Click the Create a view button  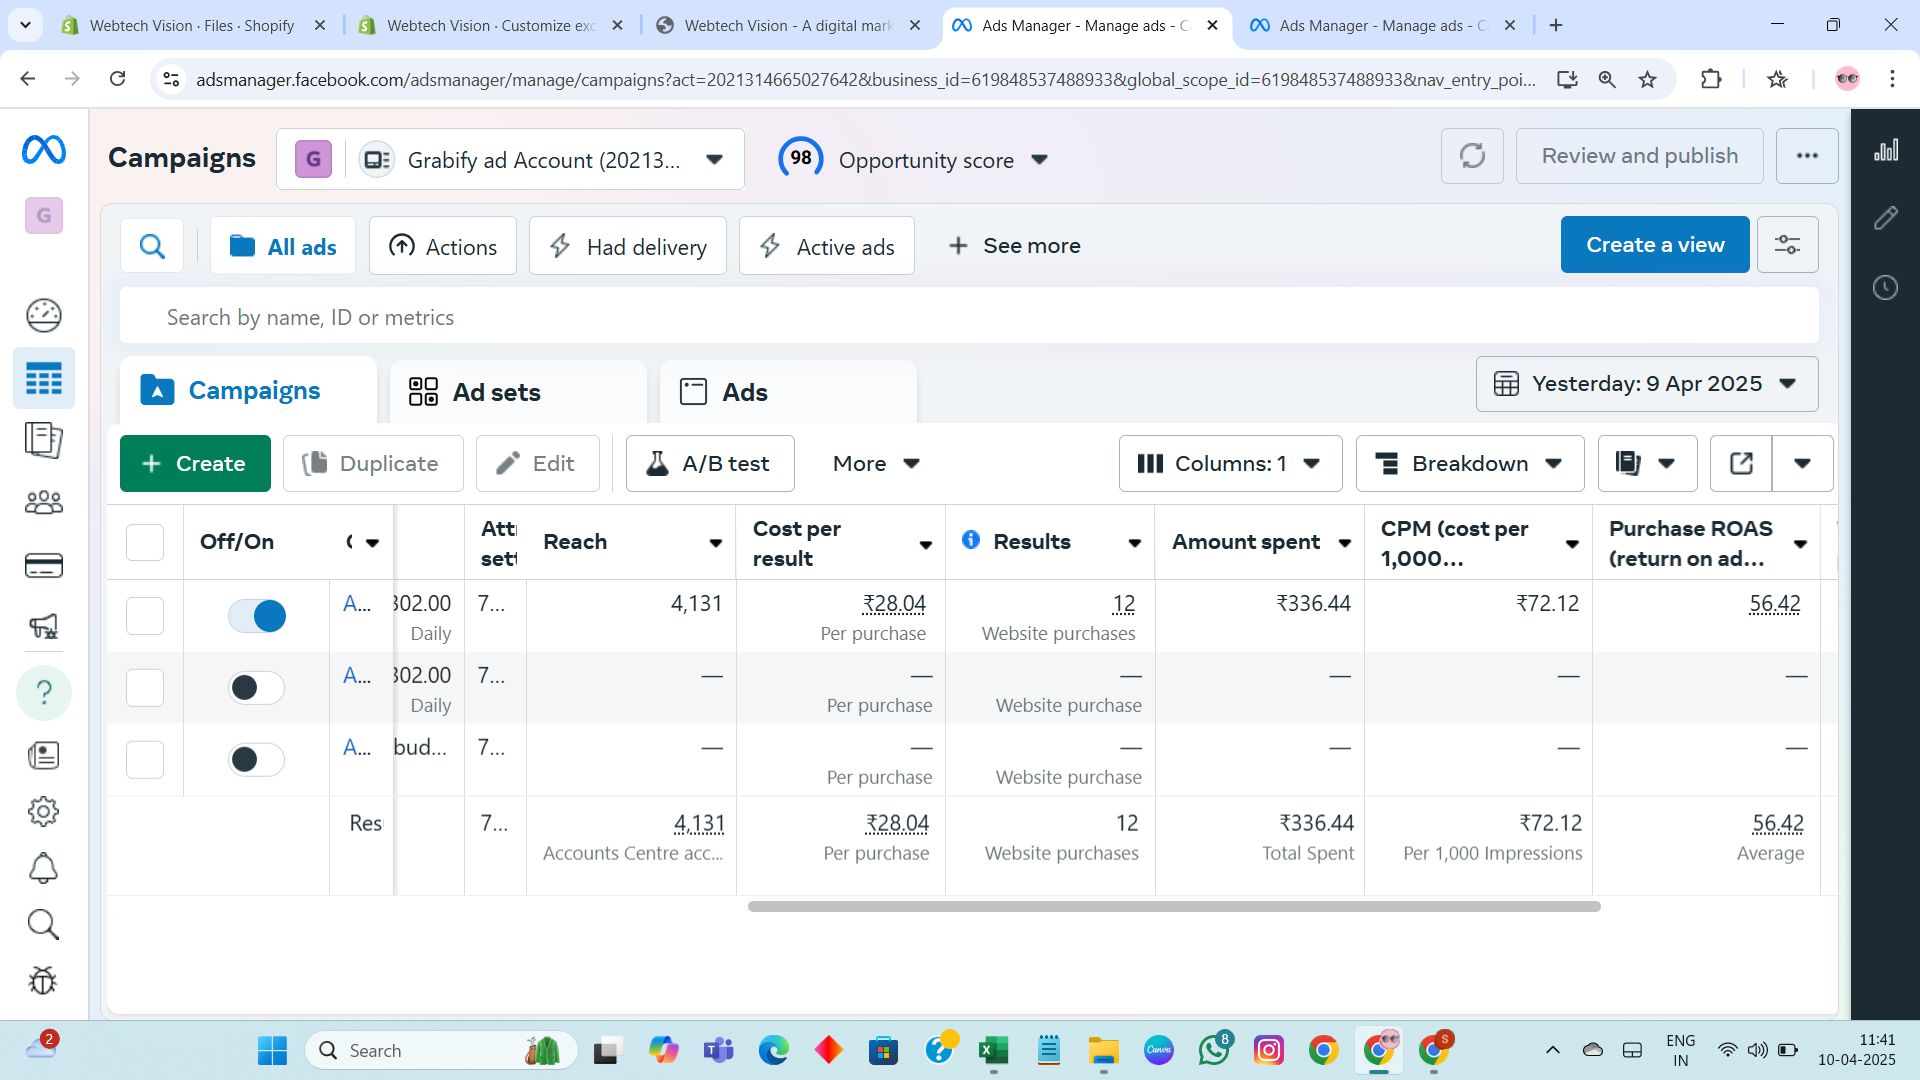[1654, 245]
